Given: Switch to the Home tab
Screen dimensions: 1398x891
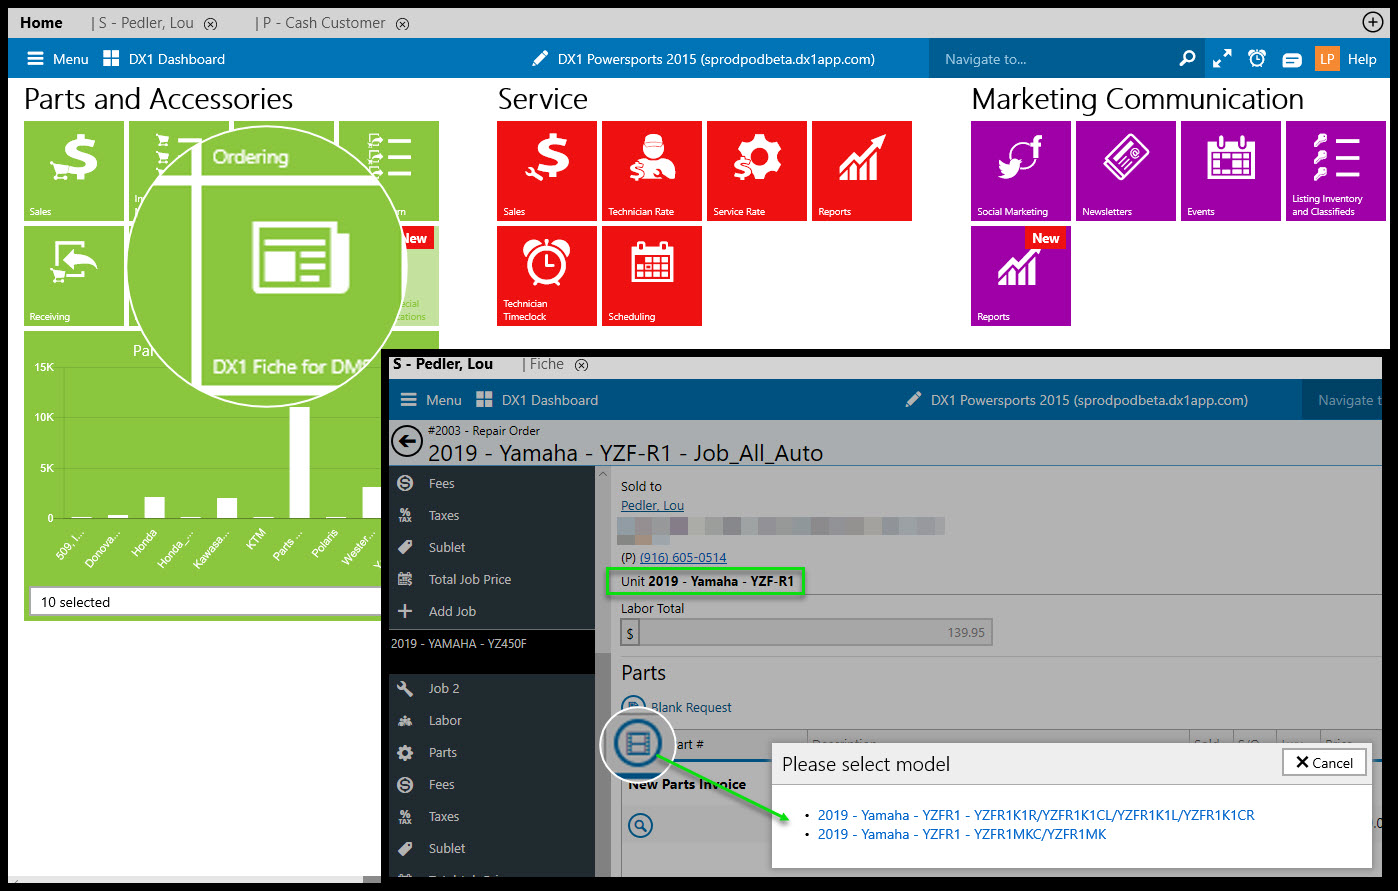Looking at the screenshot, I should click(x=41, y=22).
